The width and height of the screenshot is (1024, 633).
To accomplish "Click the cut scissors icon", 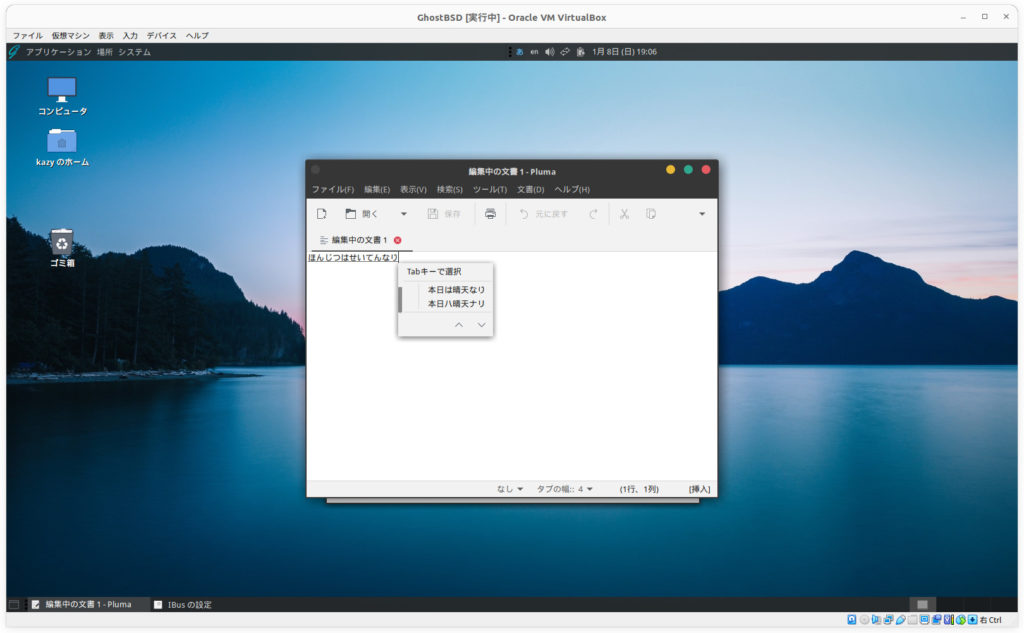I will tap(624, 214).
